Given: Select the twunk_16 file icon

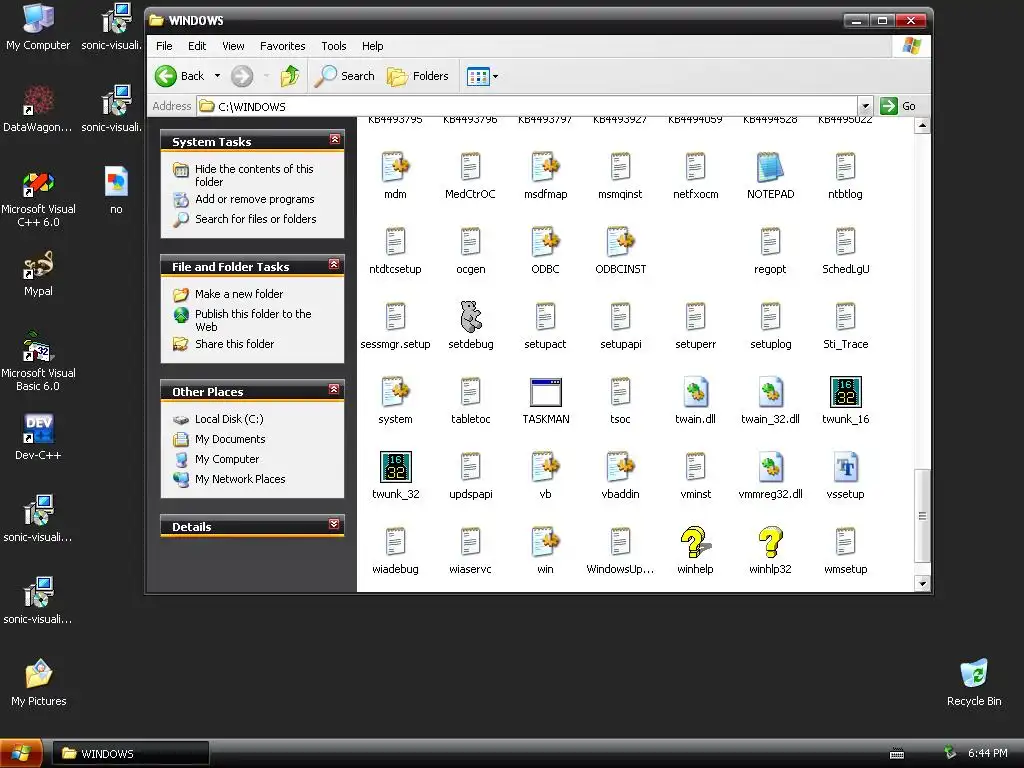Looking at the screenshot, I should click(x=845, y=392).
